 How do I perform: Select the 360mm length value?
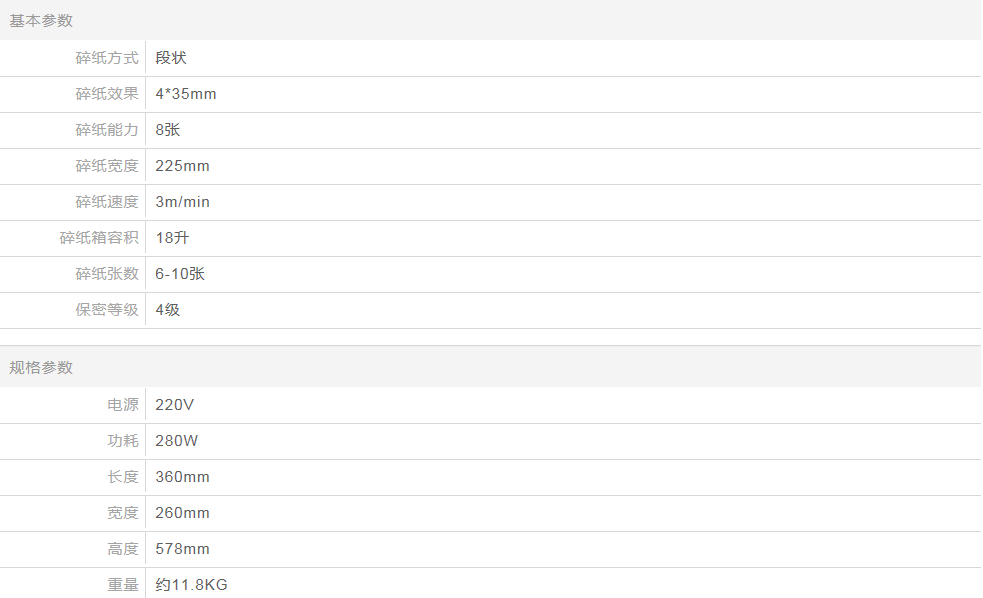[182, 477]
